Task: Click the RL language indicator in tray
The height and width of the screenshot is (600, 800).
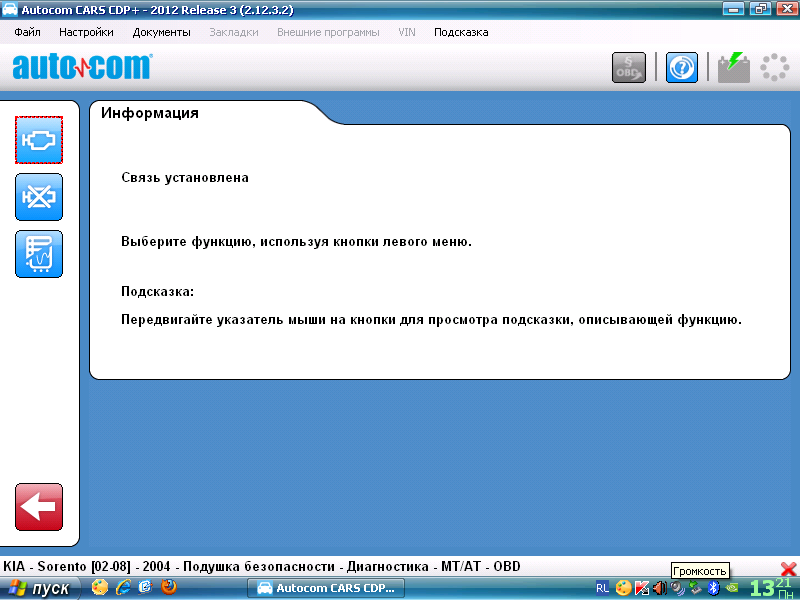Action: click(x=603, y=588)
